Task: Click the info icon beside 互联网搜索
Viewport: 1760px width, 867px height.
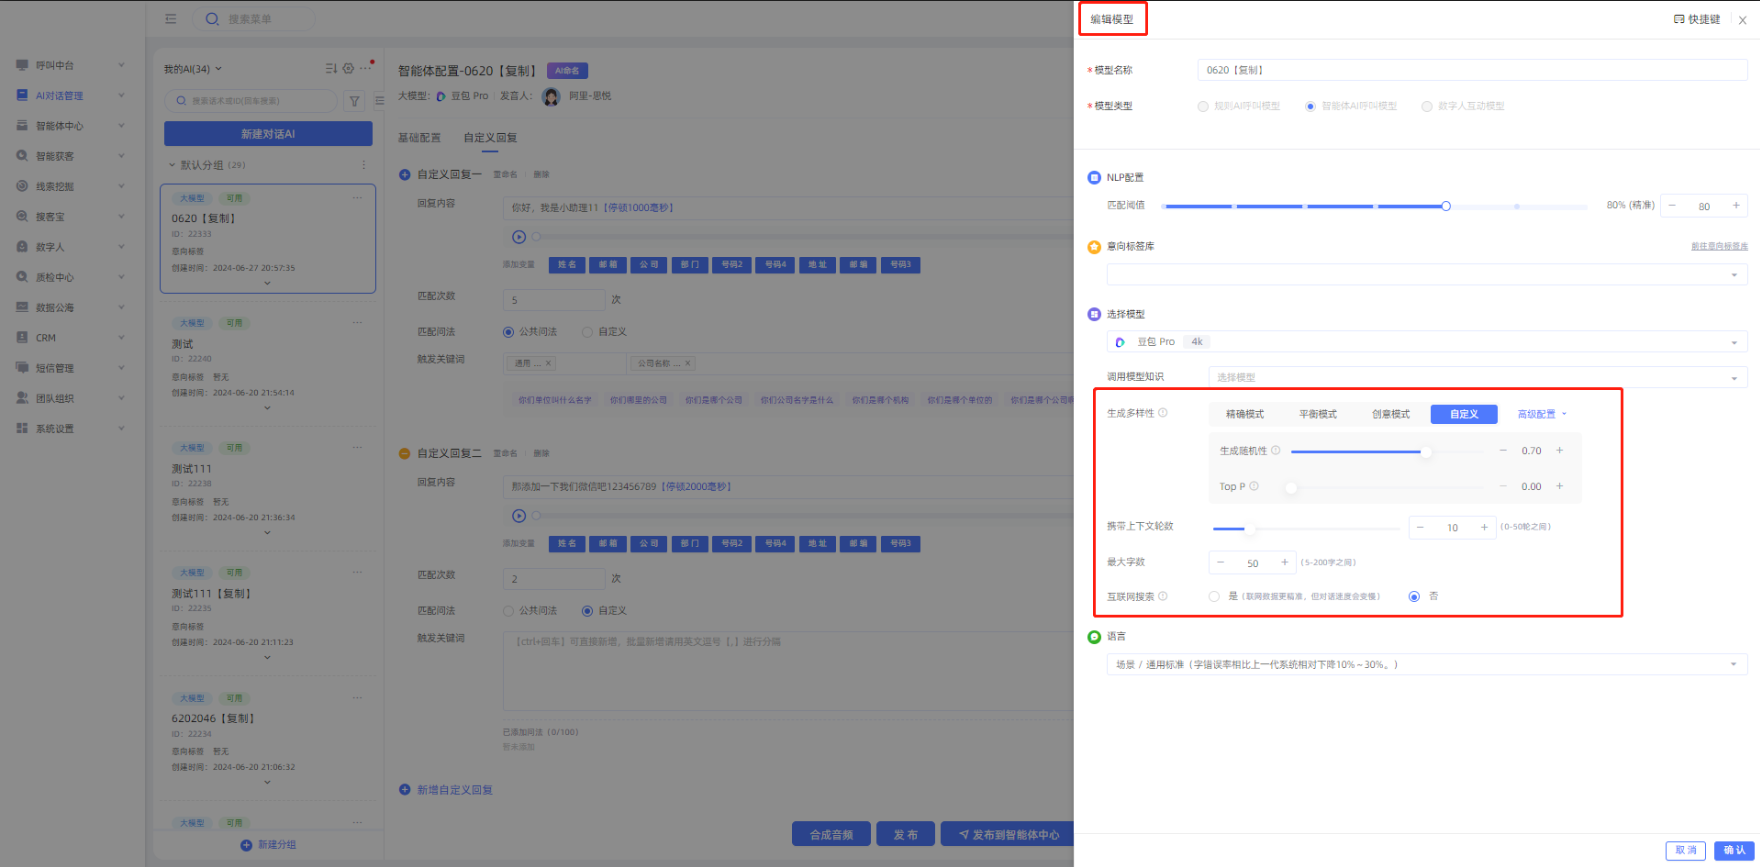Action: [1163, 597]
